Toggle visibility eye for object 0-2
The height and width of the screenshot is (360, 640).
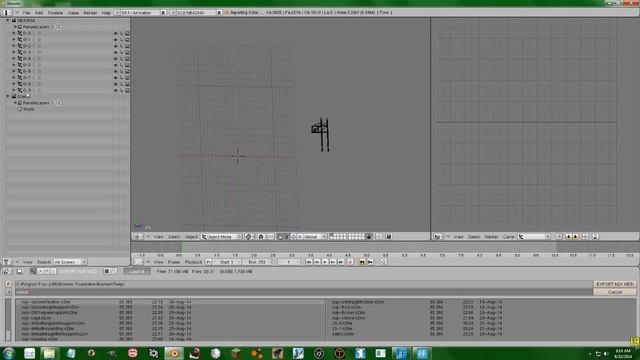click(x=116, y=46)
